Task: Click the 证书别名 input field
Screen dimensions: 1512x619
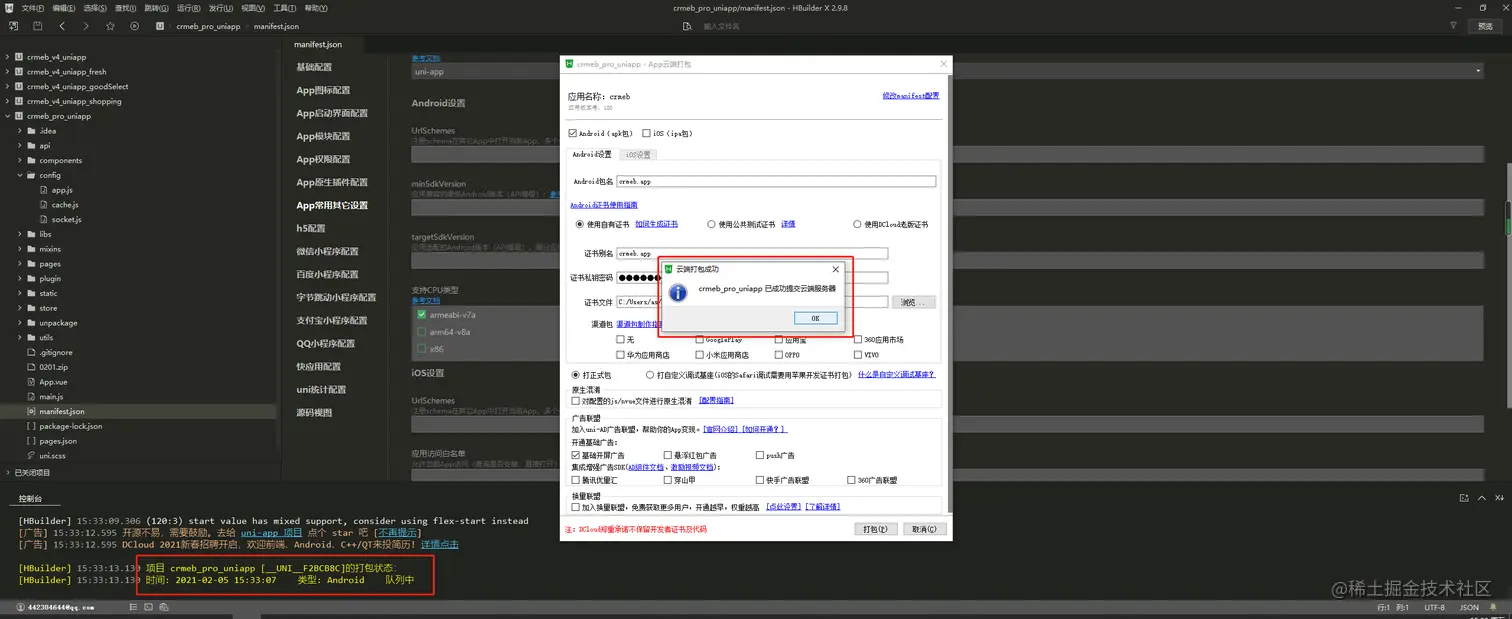Action: (x=752, y=254)
